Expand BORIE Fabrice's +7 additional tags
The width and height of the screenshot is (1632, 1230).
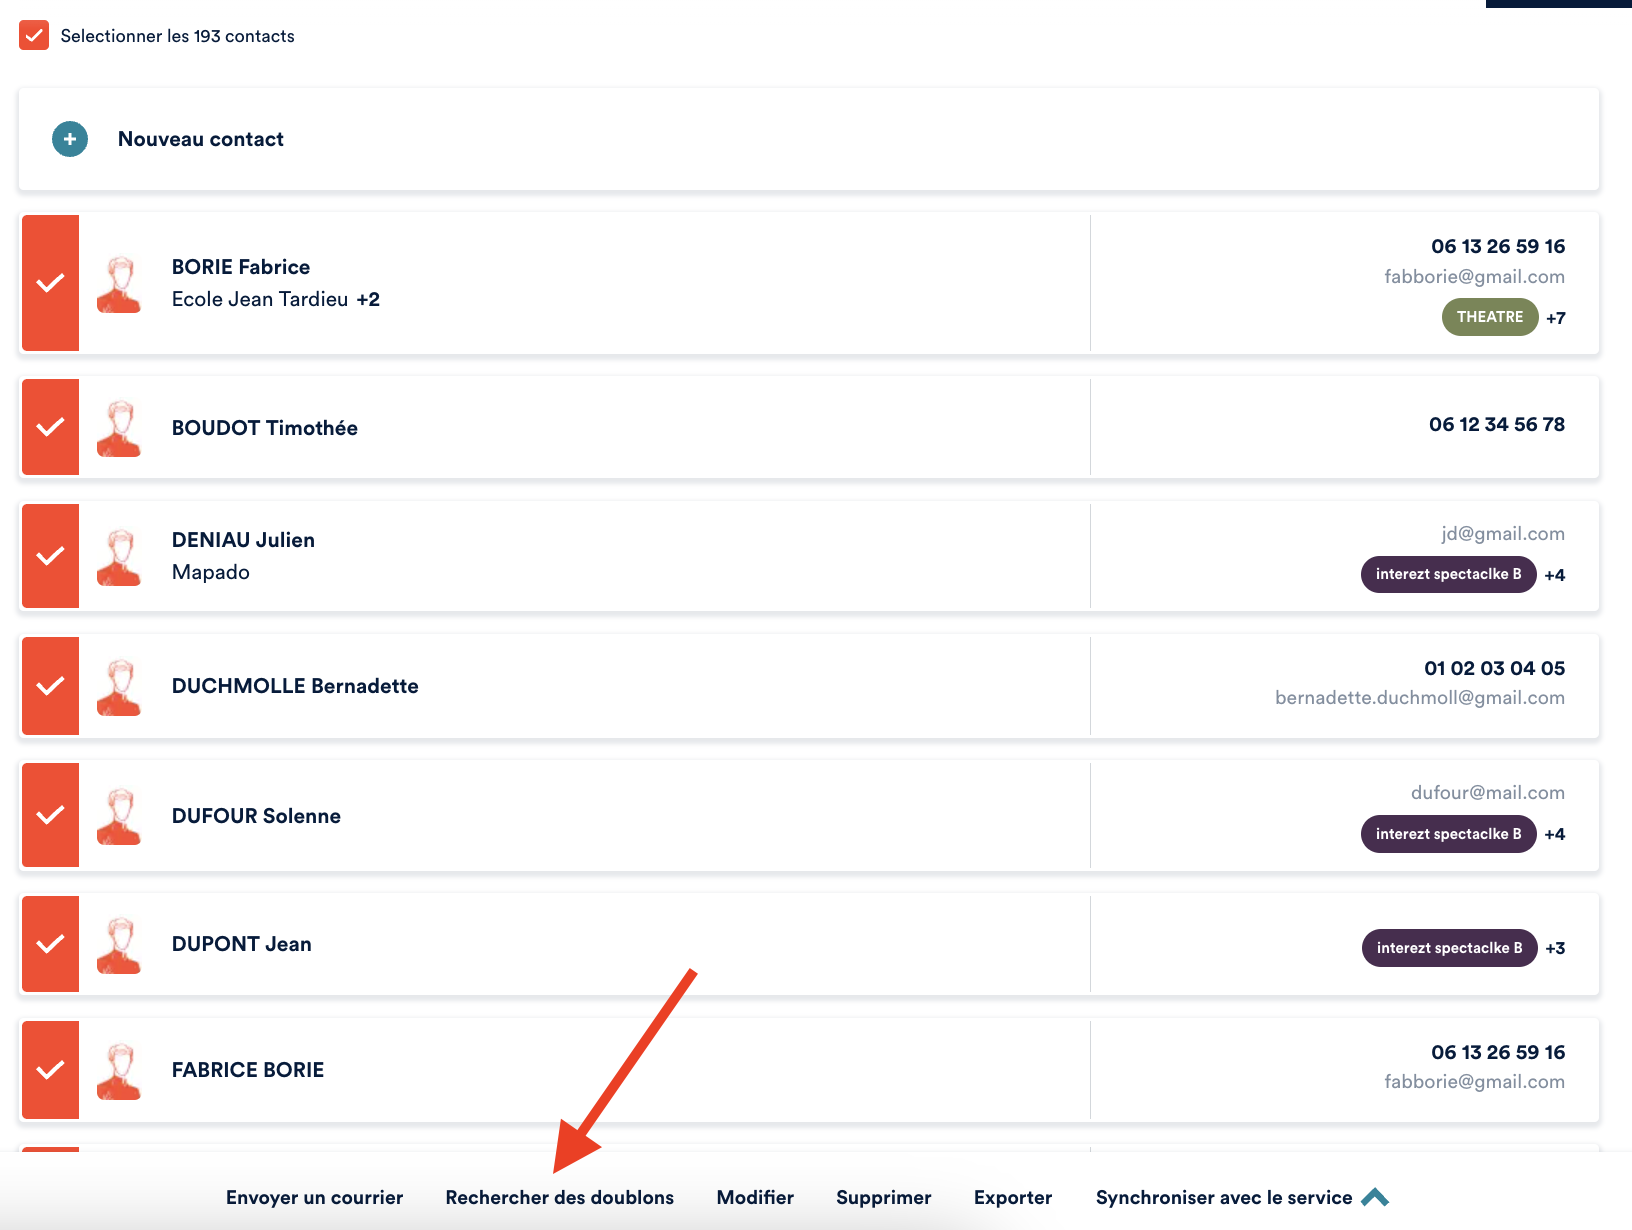[1555, 318]
